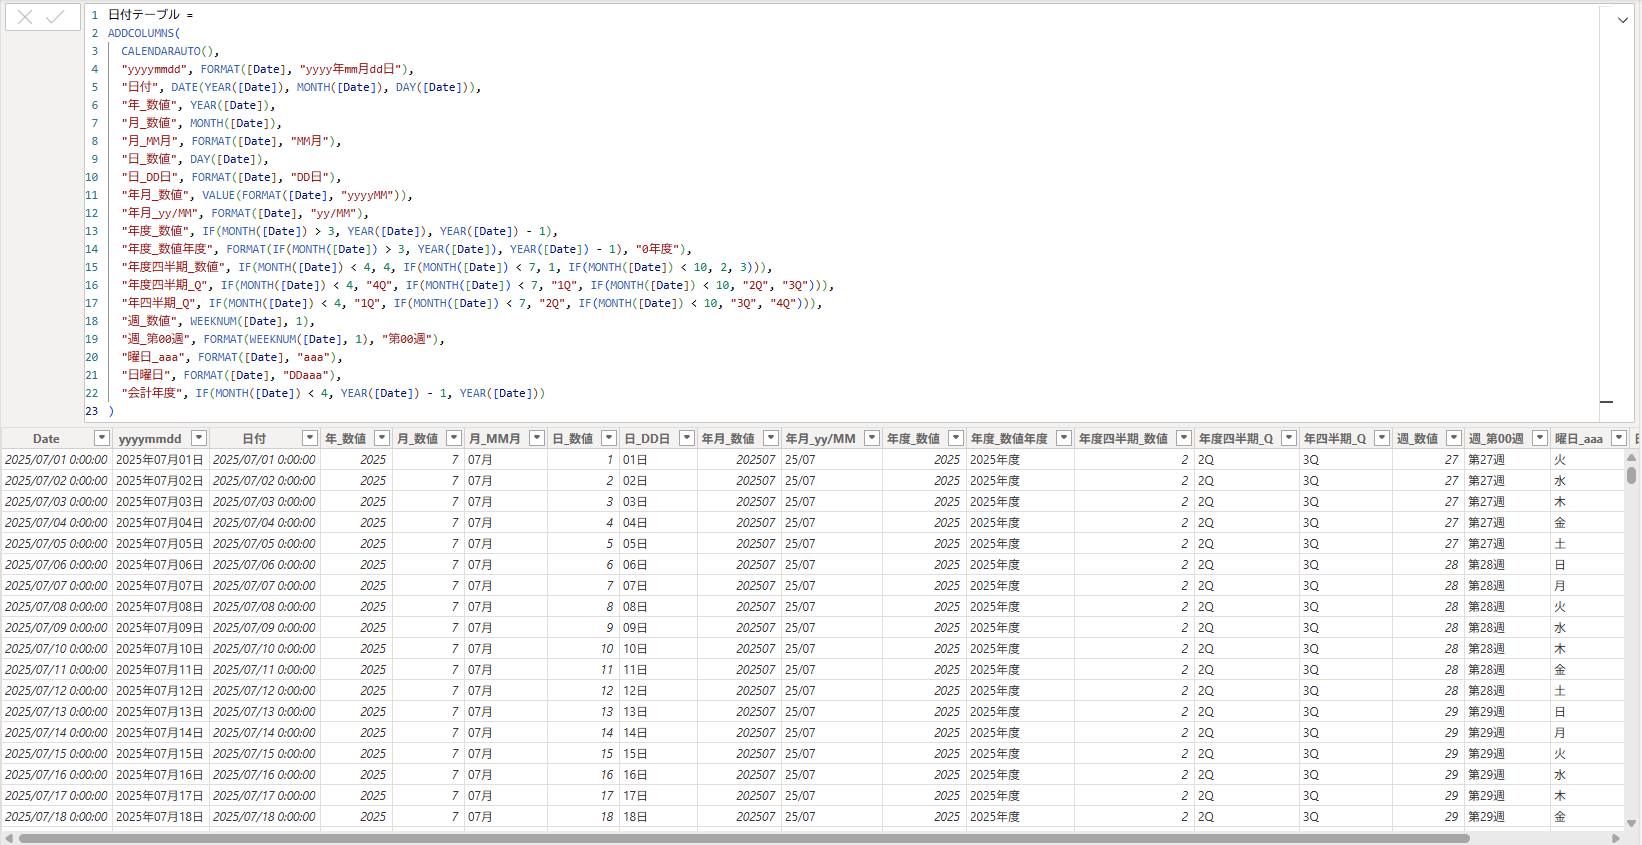Cancel the DAX formula edit (X icon)

click(25, 17)
